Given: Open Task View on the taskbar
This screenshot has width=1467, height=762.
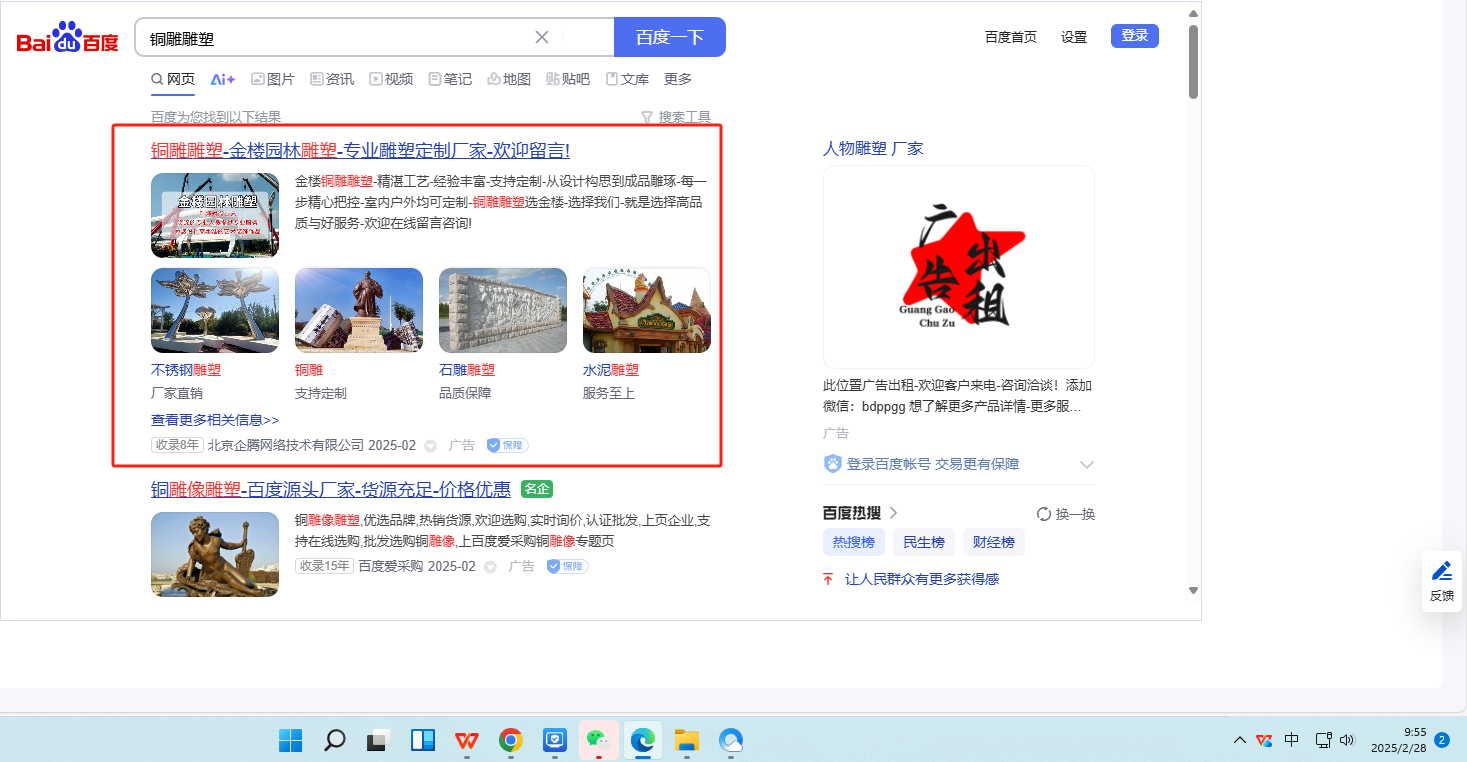Looking at the screenshot, I should click(378, 740).
